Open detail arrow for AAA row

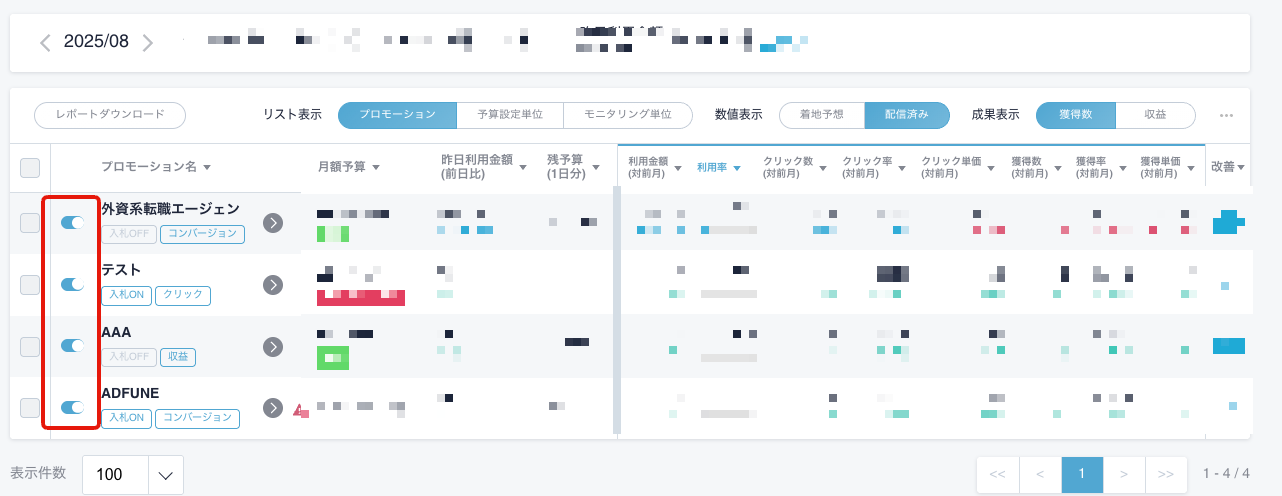pos(273,347)
